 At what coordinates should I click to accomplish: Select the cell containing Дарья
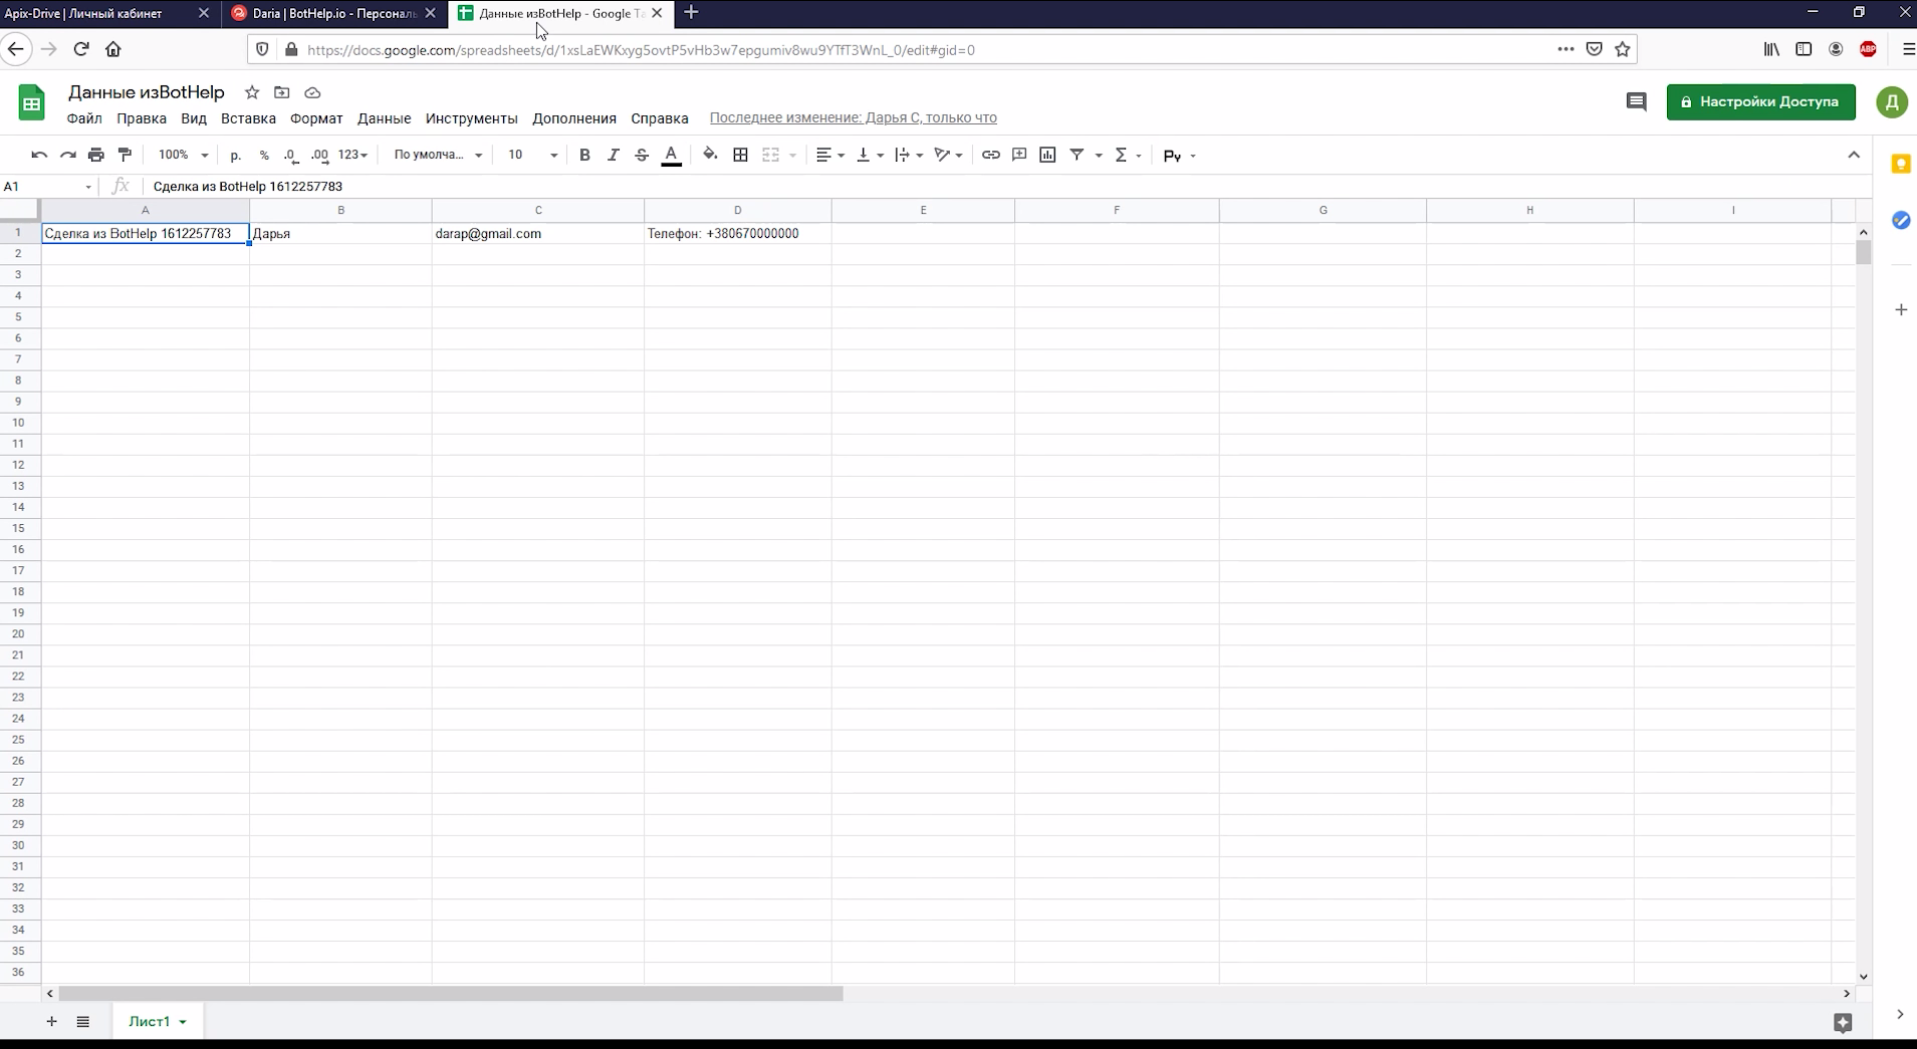point(340,233)
